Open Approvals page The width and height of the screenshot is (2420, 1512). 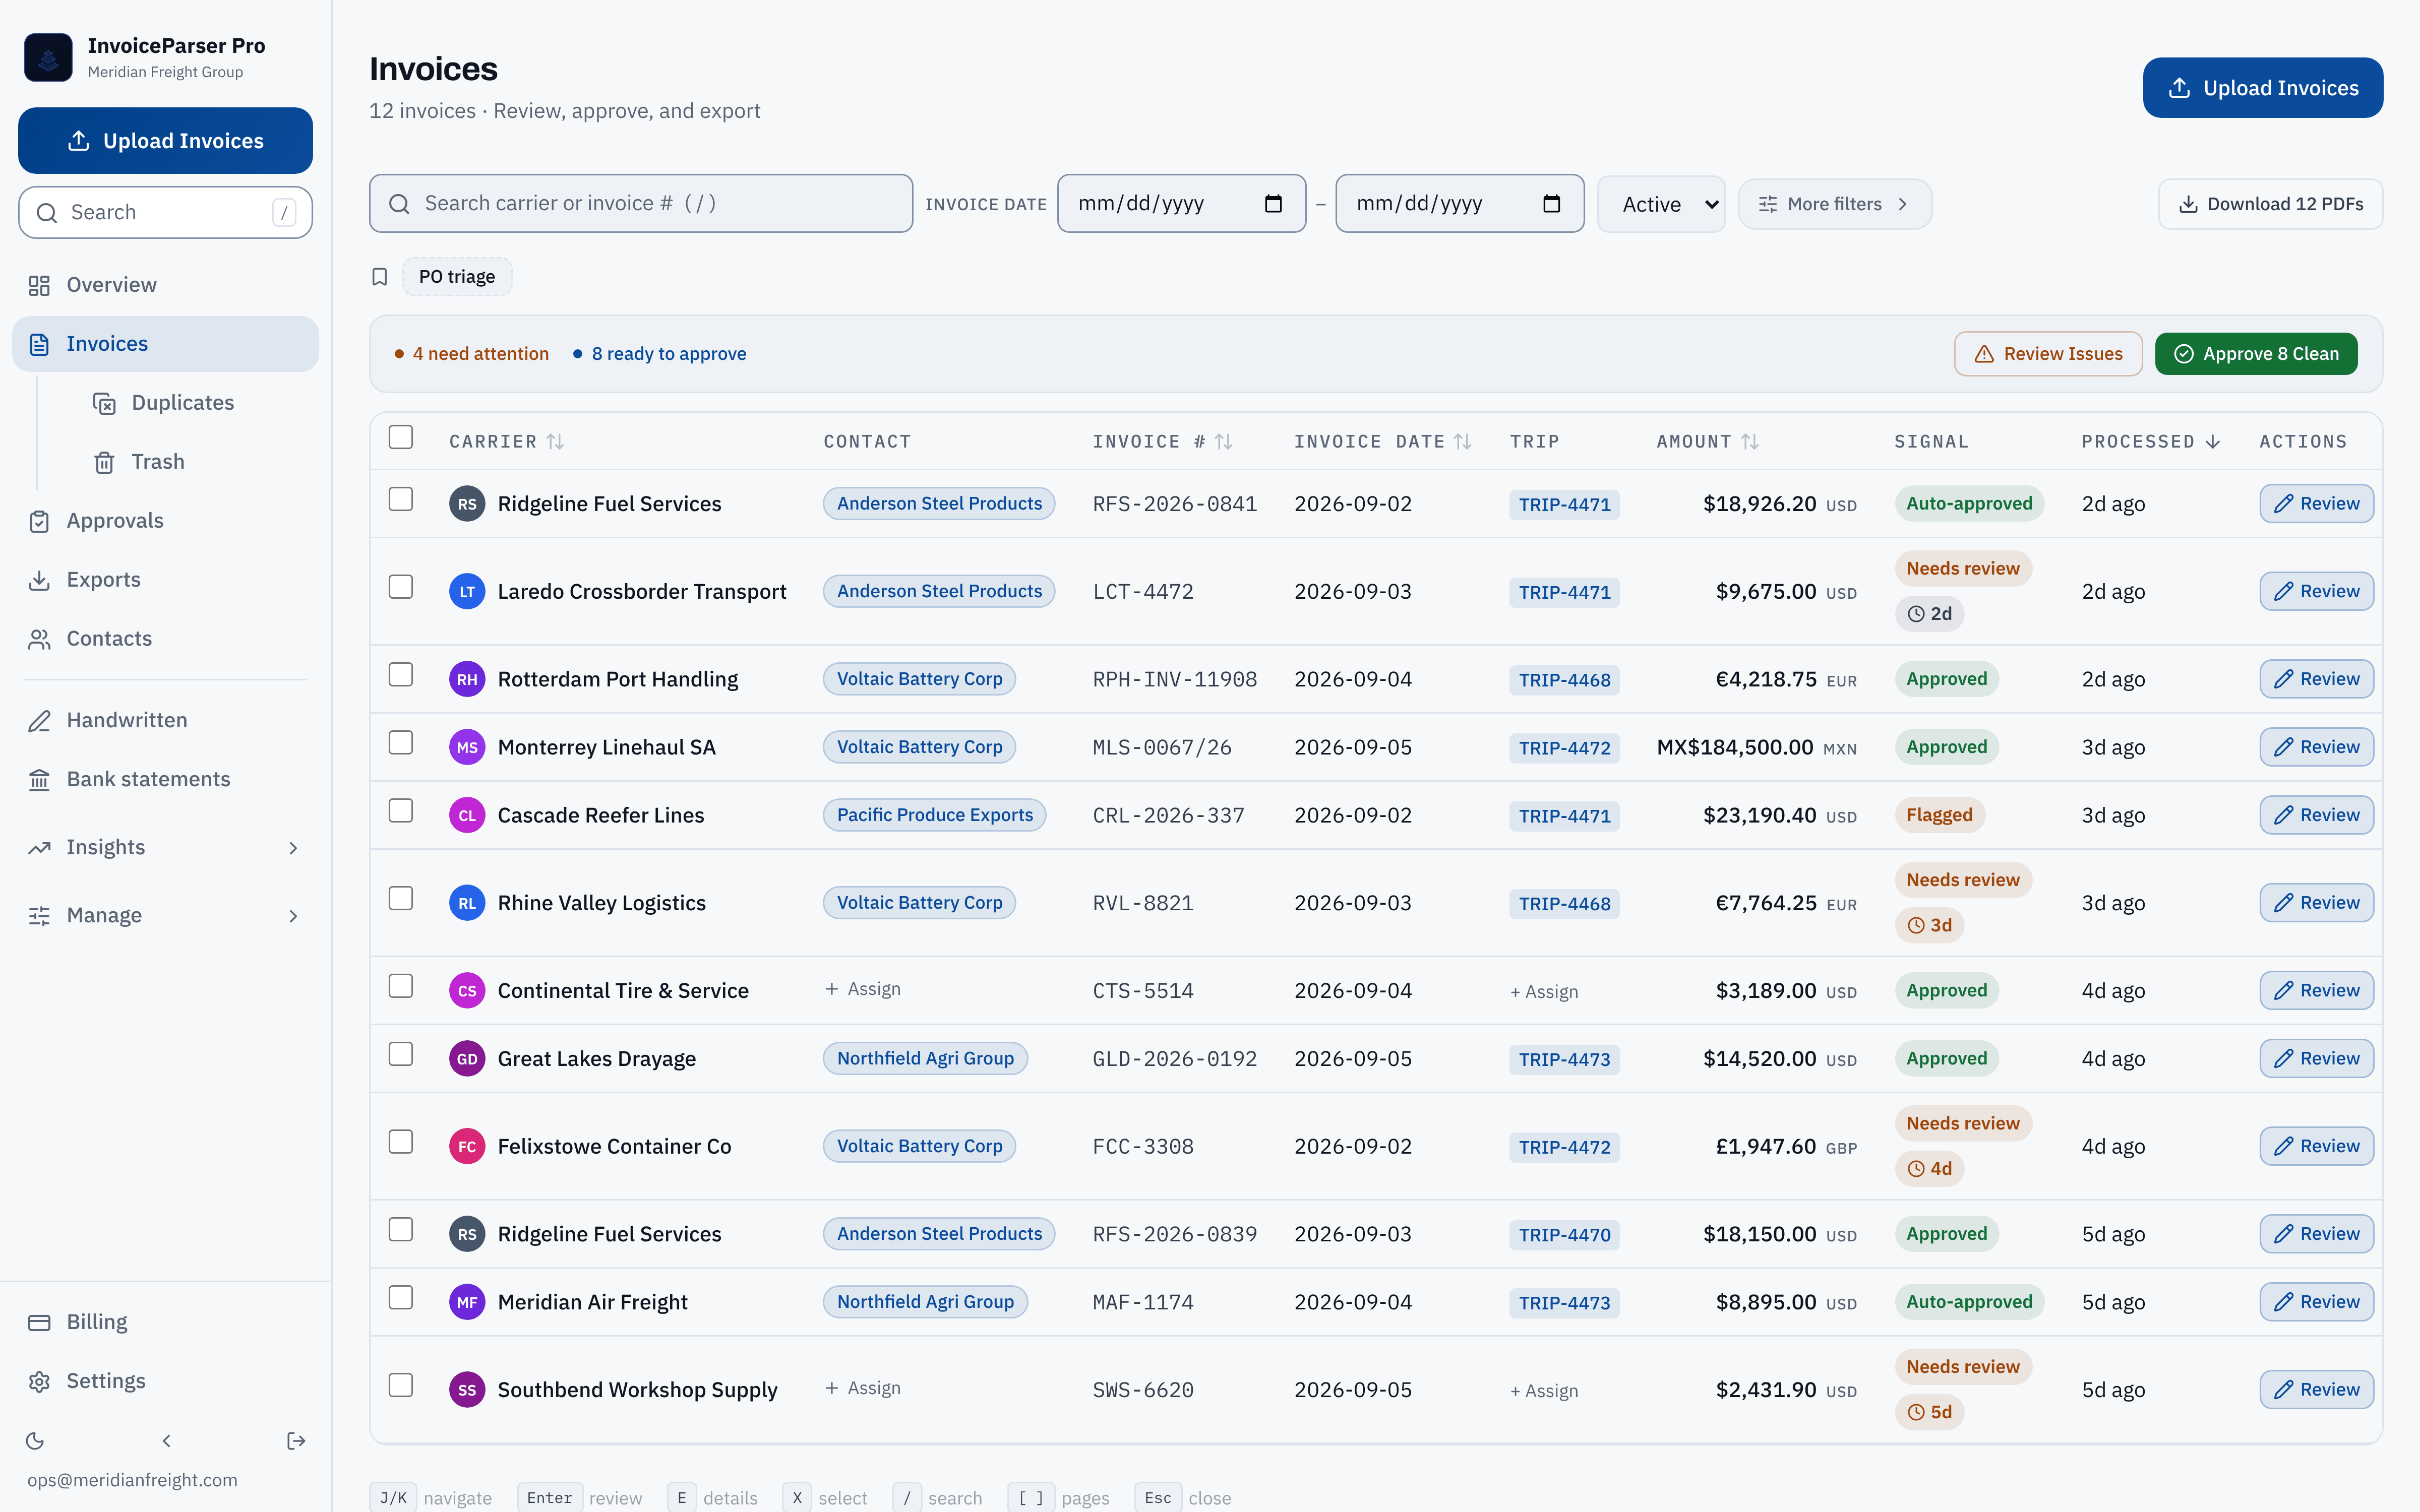tap(165, 521)
